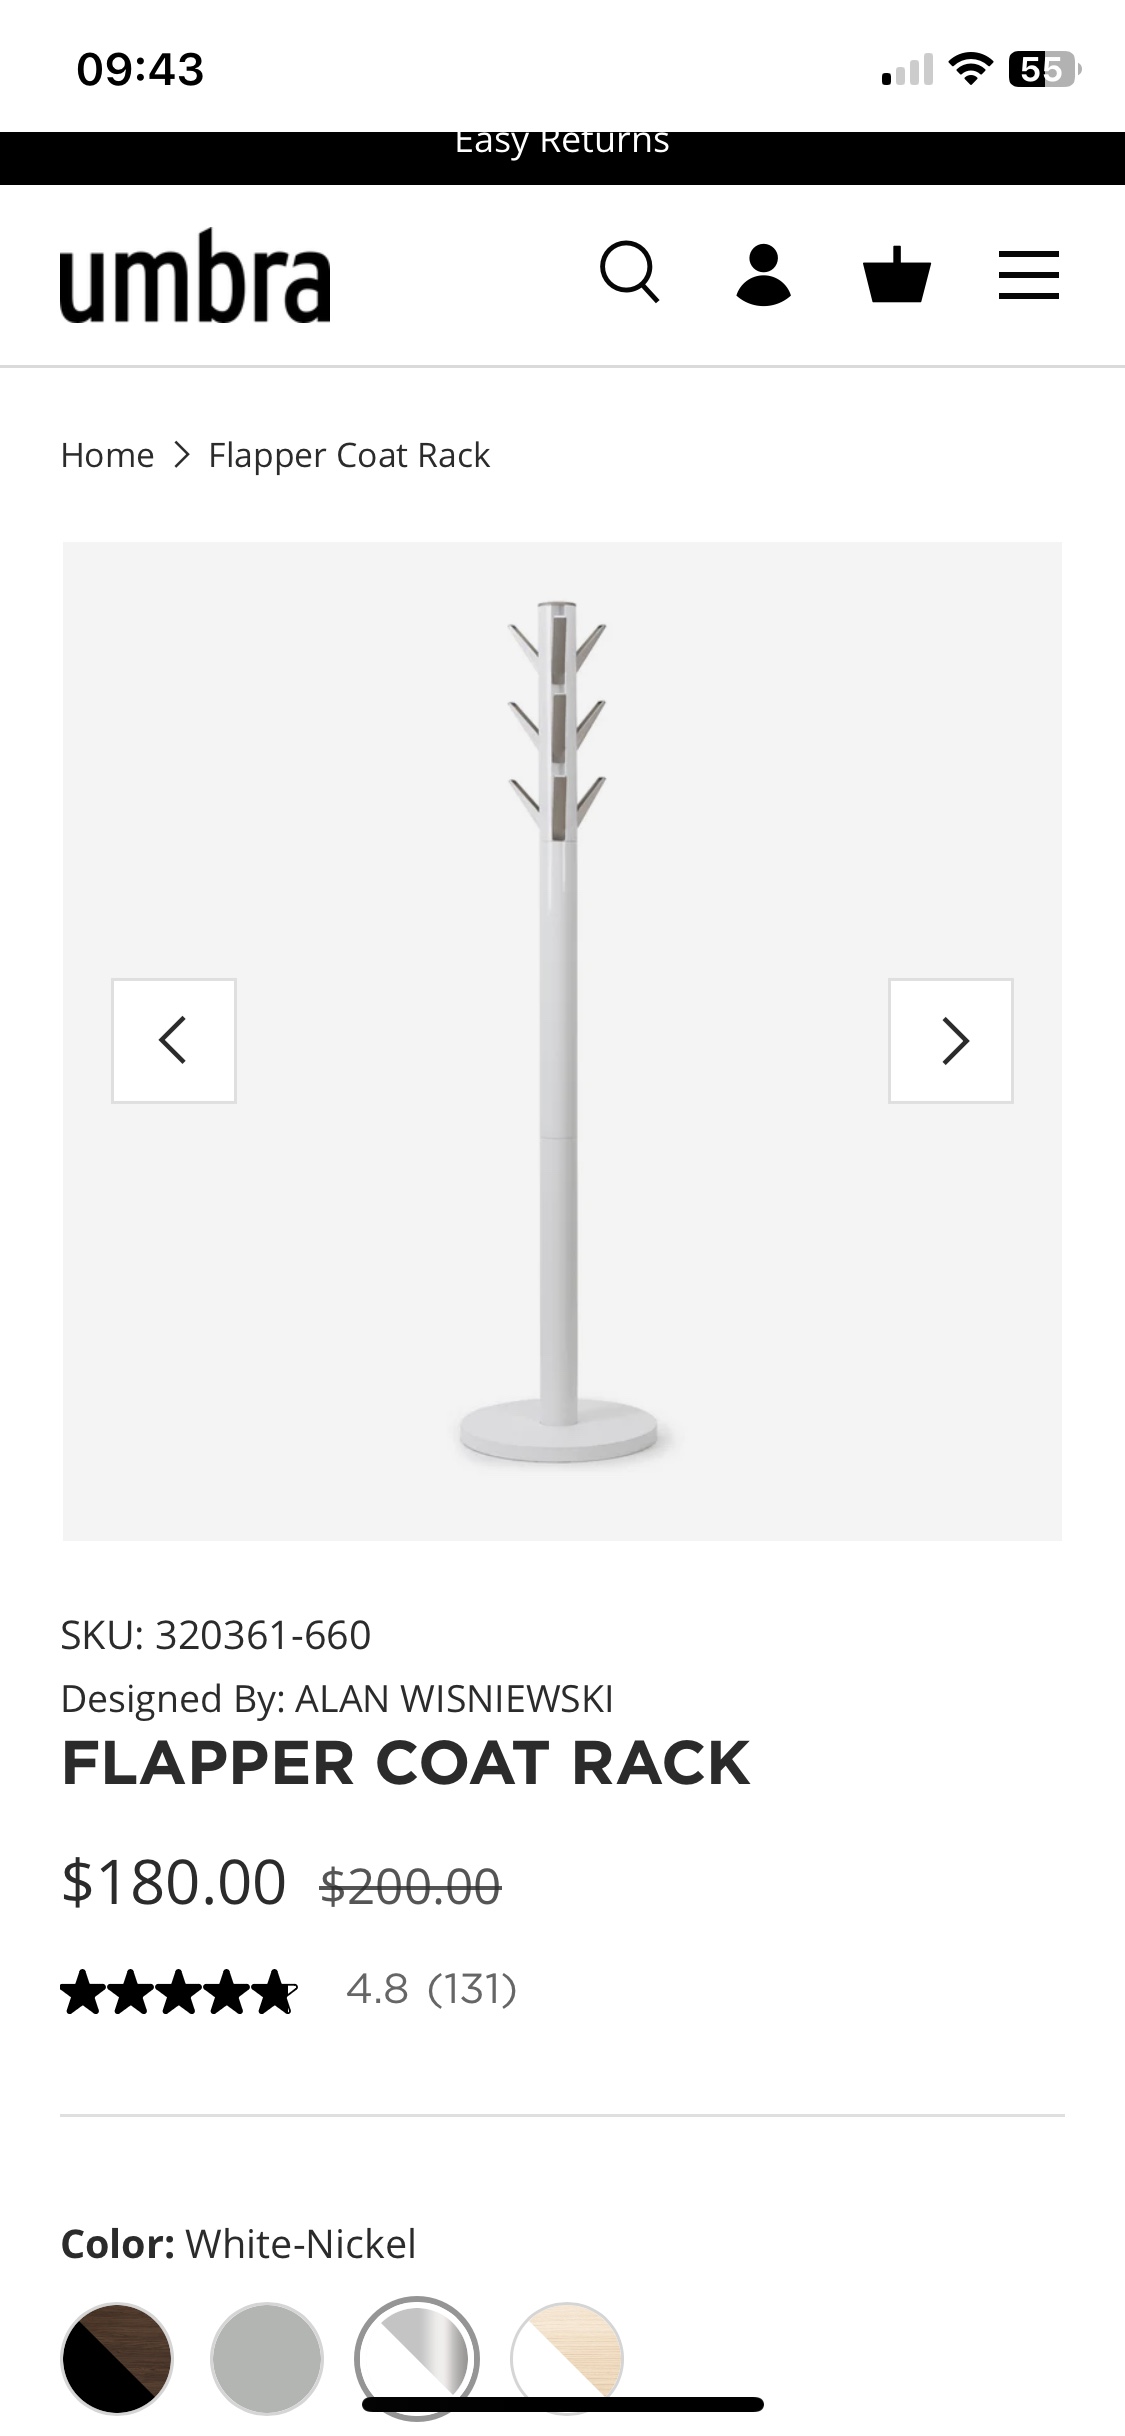Open the five-star rating reviews
The height and width of the screenshot is (2436, 1125).
click(179, 1991)
